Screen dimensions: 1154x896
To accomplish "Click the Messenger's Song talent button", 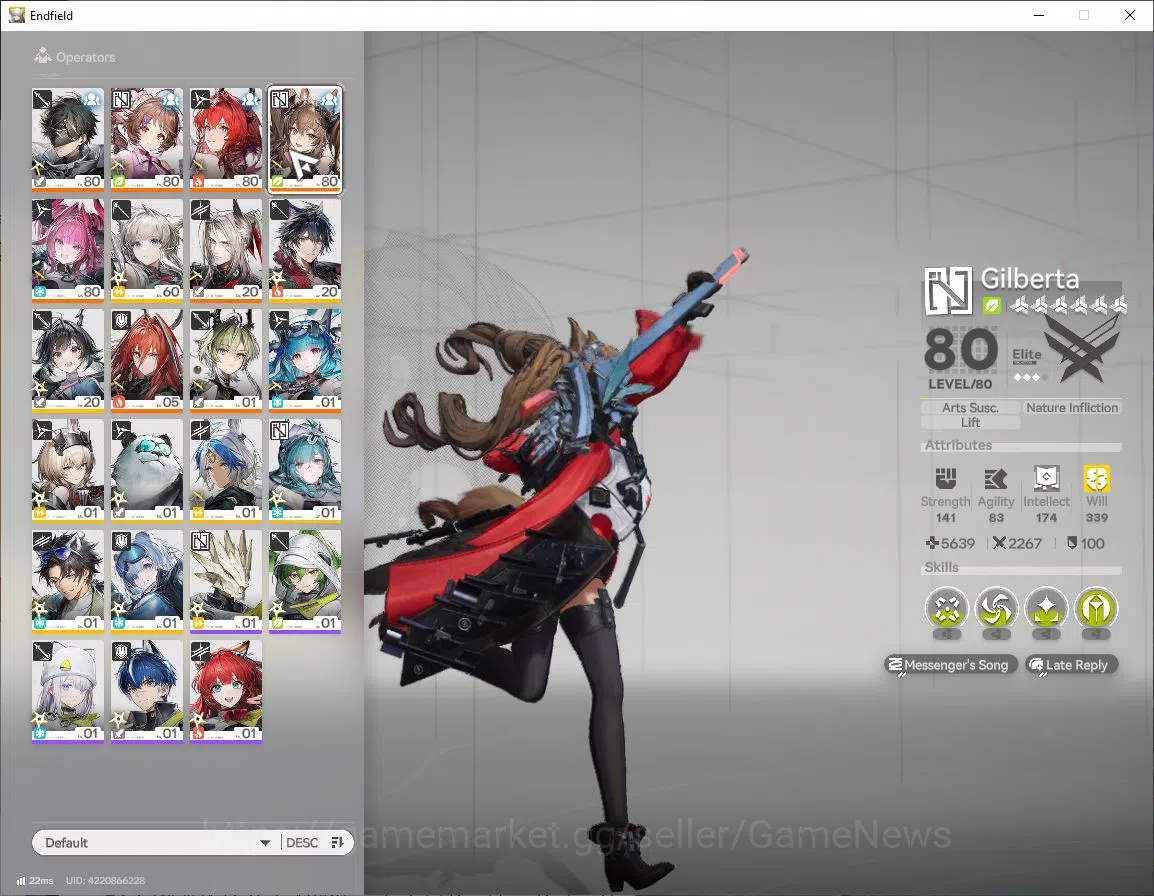I will tap(950, 665).
